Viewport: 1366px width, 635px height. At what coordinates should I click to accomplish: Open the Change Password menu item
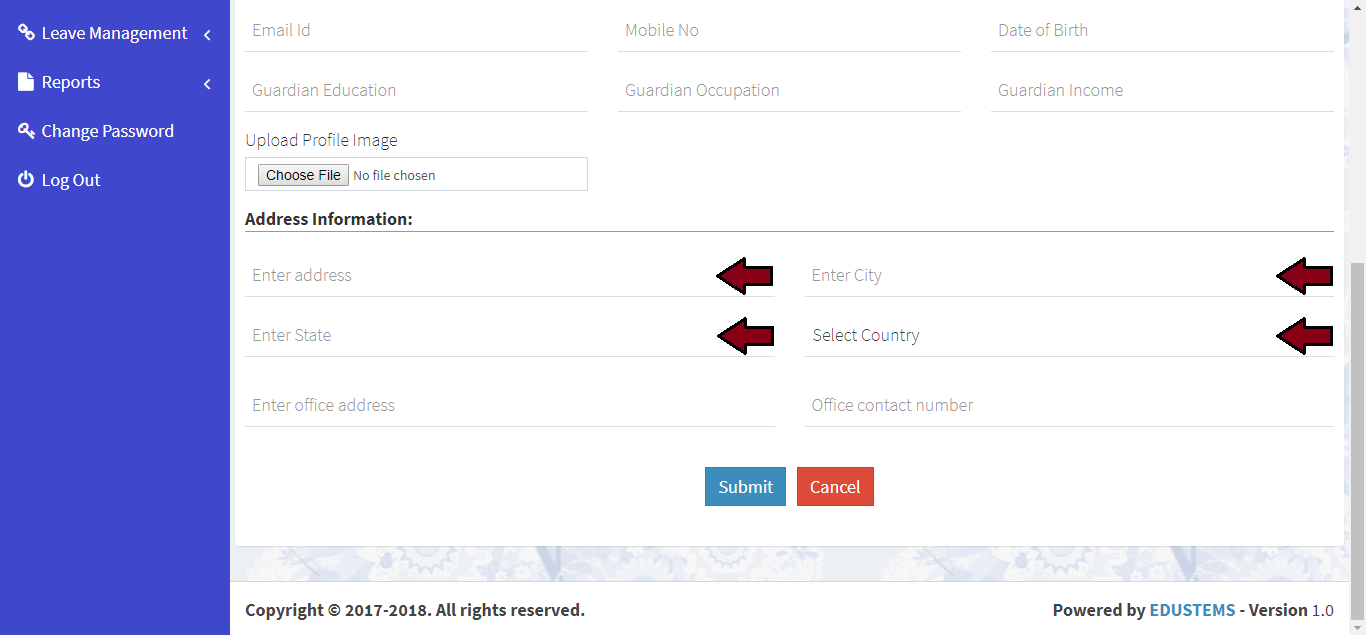click(x=107, y=131)
